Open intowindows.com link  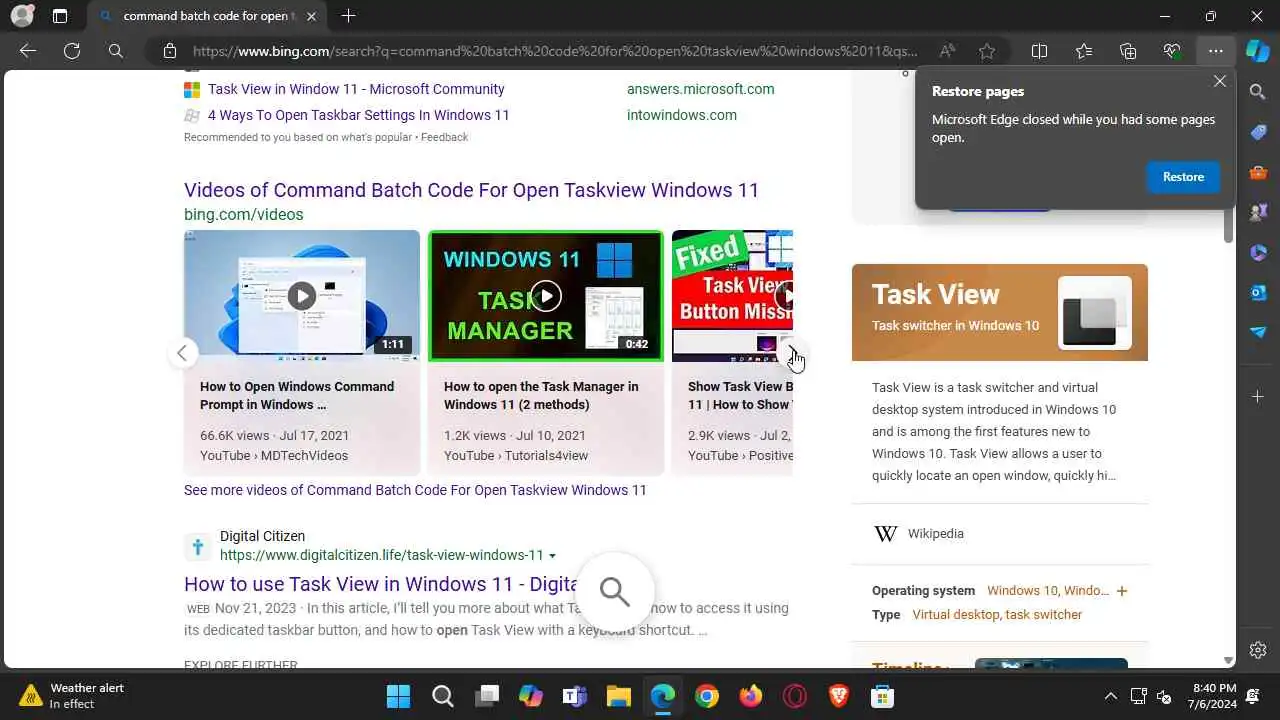[x=682, y=115]
